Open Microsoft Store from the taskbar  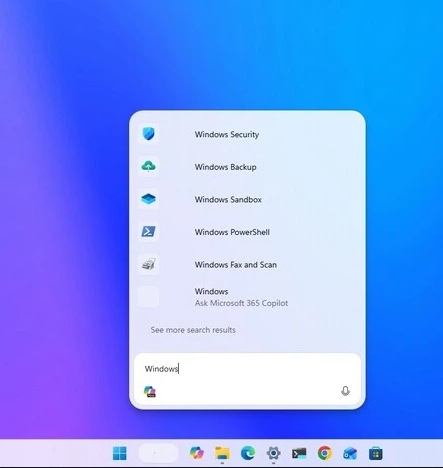(x=376, y=453)
